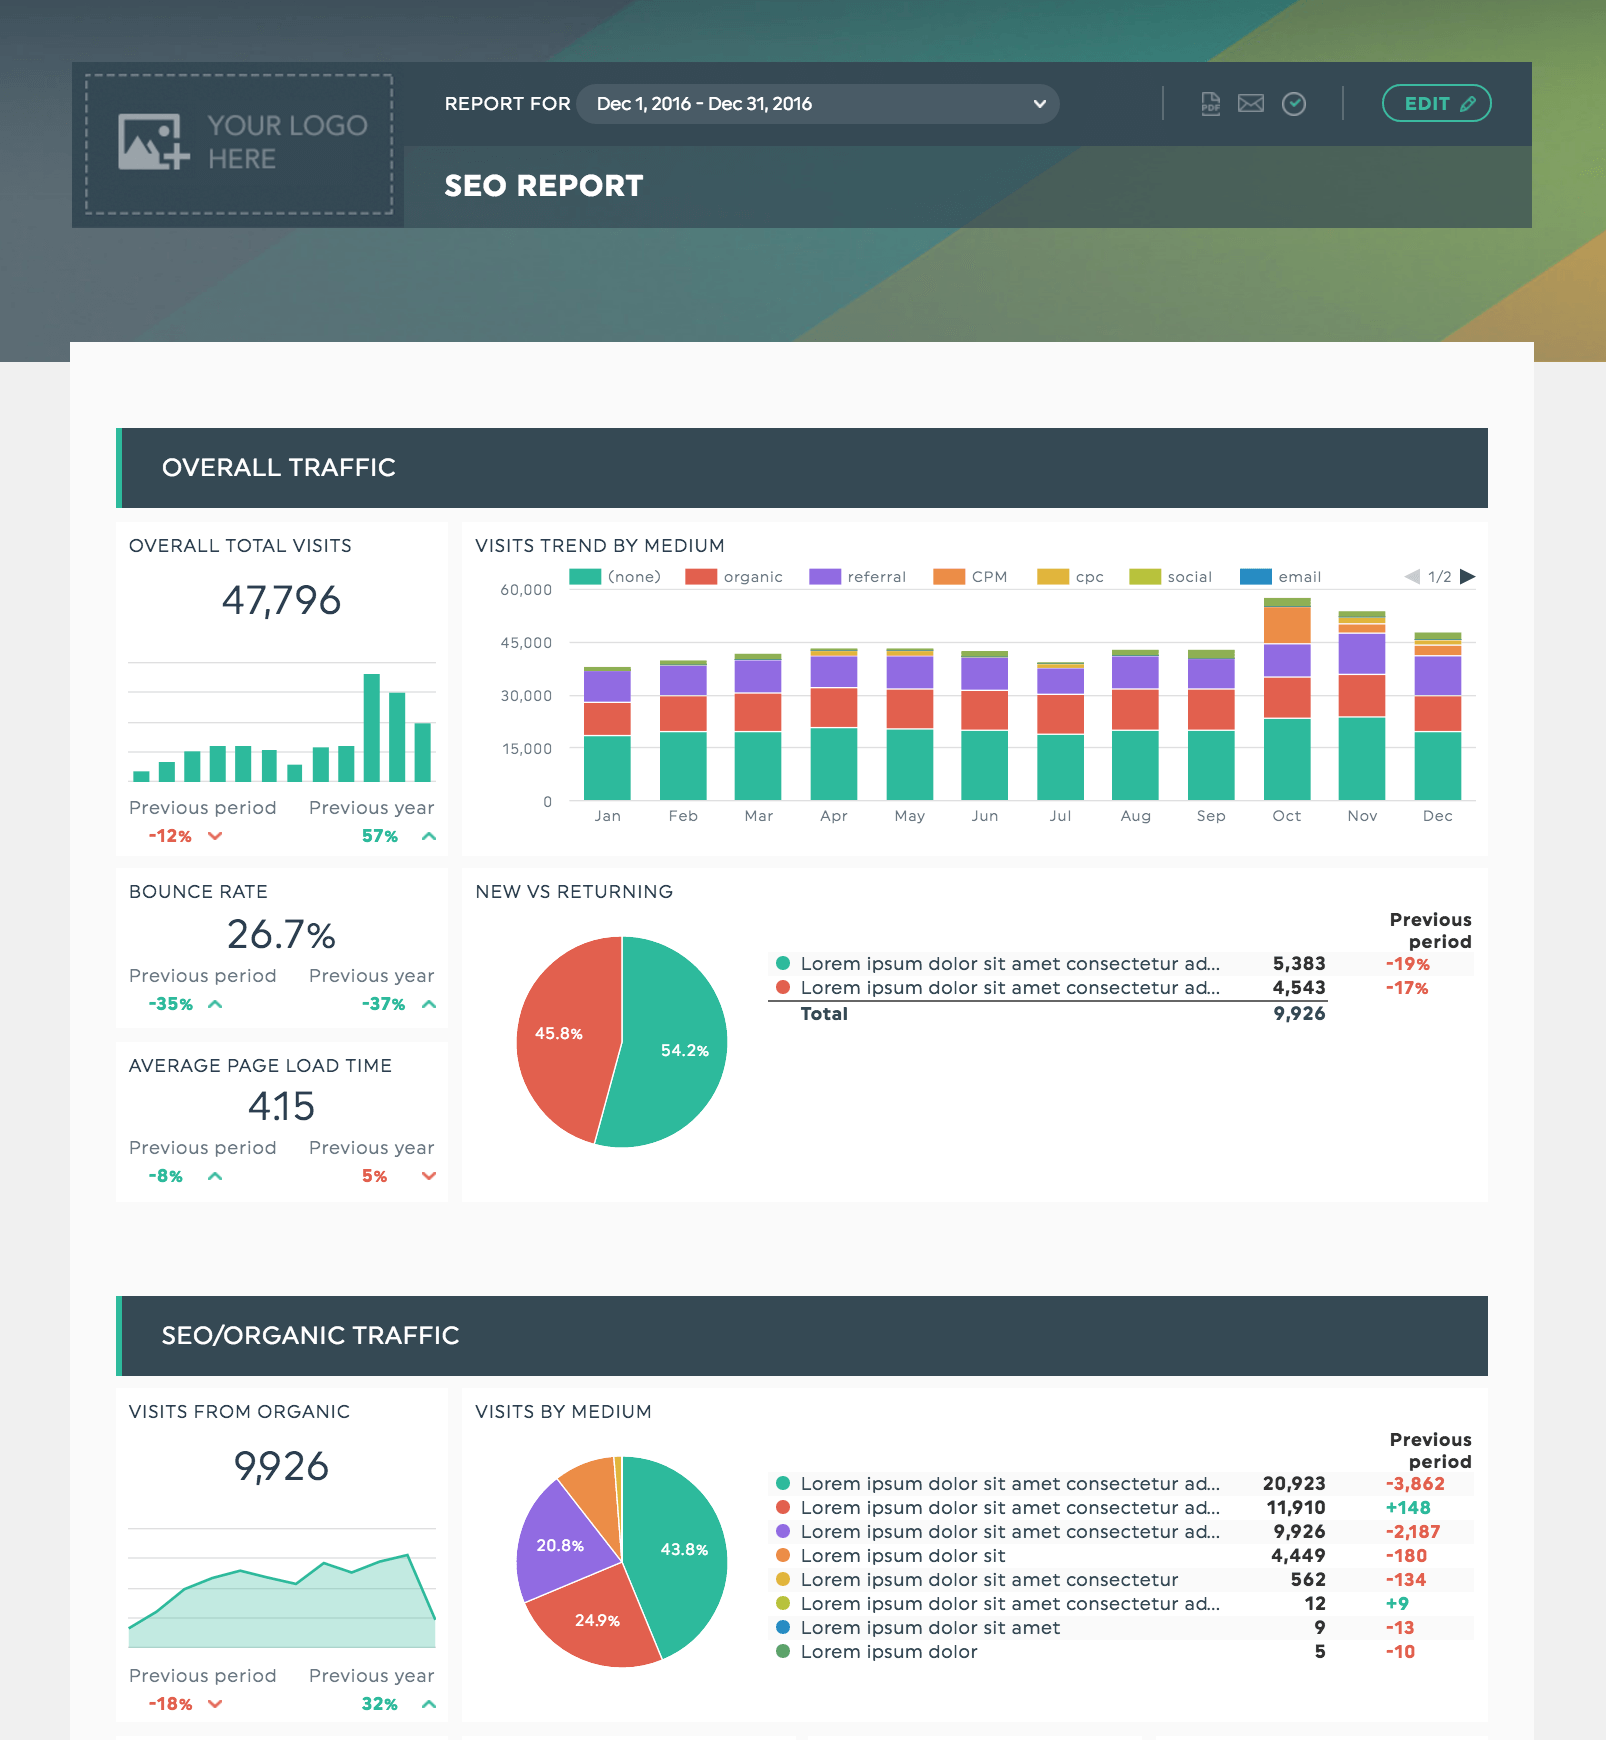This screenshot has height=1740, width=1606.
Task: Click the 5% load time year change
Action: tap(375, 1176)
